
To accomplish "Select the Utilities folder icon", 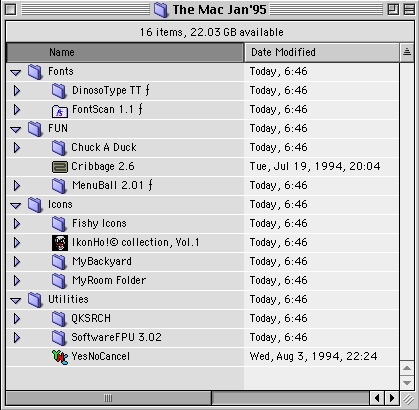I will (x=35, y=300).
